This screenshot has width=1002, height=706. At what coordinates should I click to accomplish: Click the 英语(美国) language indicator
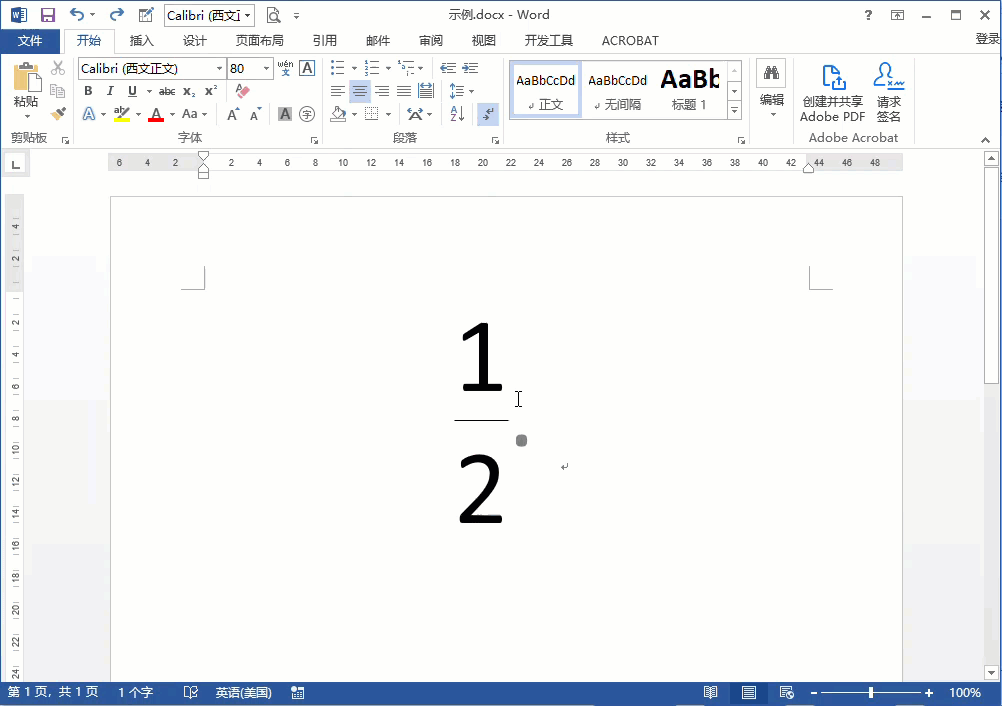coord(243,693)
